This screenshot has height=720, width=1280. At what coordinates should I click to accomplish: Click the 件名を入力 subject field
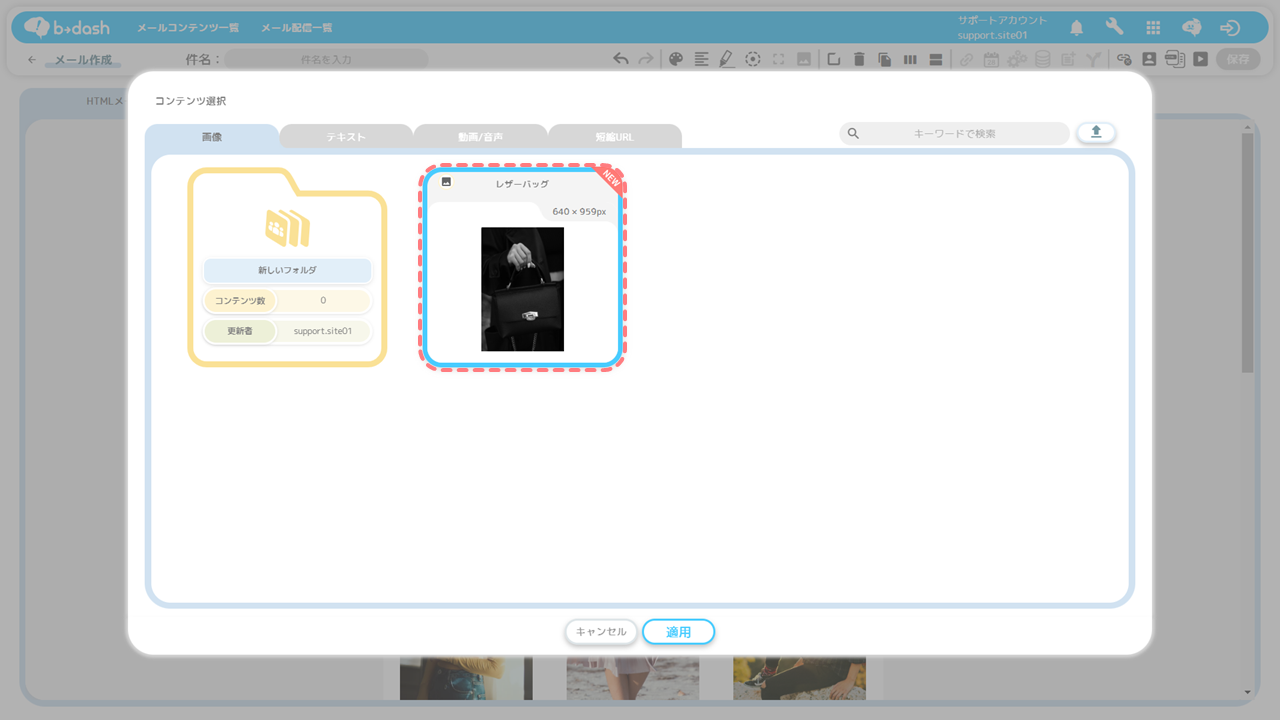pyautogui.click(x=326, y=60)
